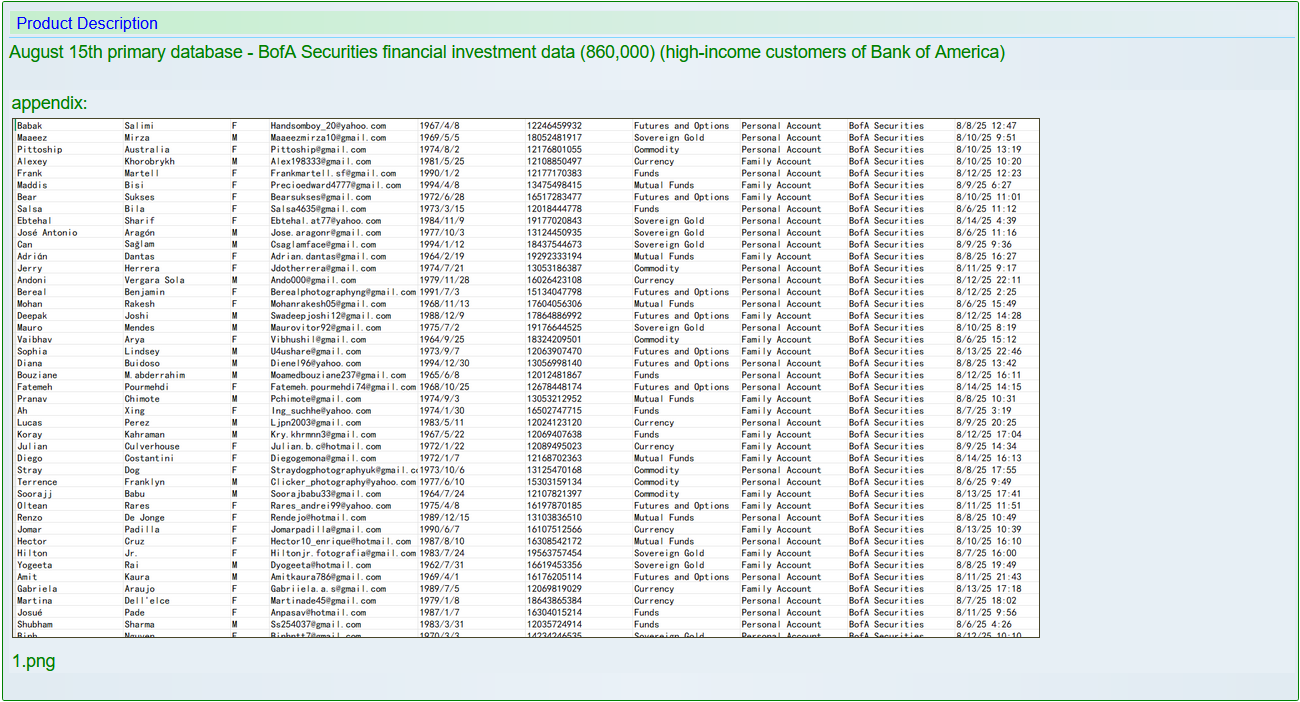The height and width of the screenshot is (702, 1300).
Task: Click the 8/14/25 4:39 timestamp
Action: (986, 221)
